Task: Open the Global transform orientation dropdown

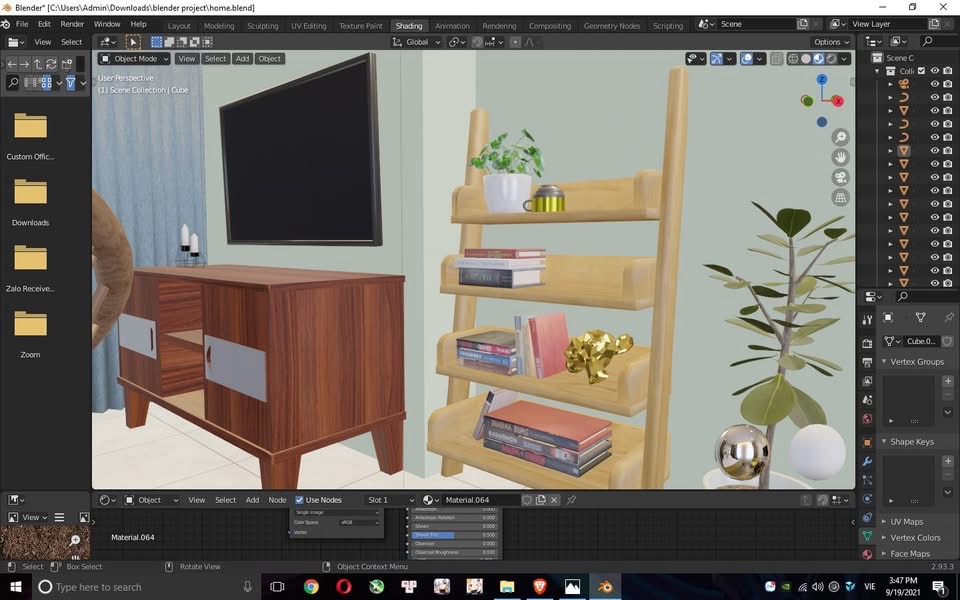Action: click(x=415, y=42)
